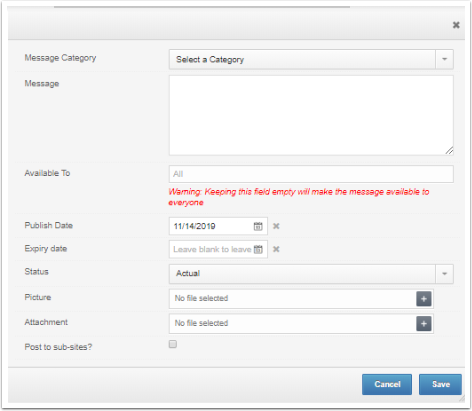Click the Picture No file selected field
472x411 pixels.
[x=293, y=299]
